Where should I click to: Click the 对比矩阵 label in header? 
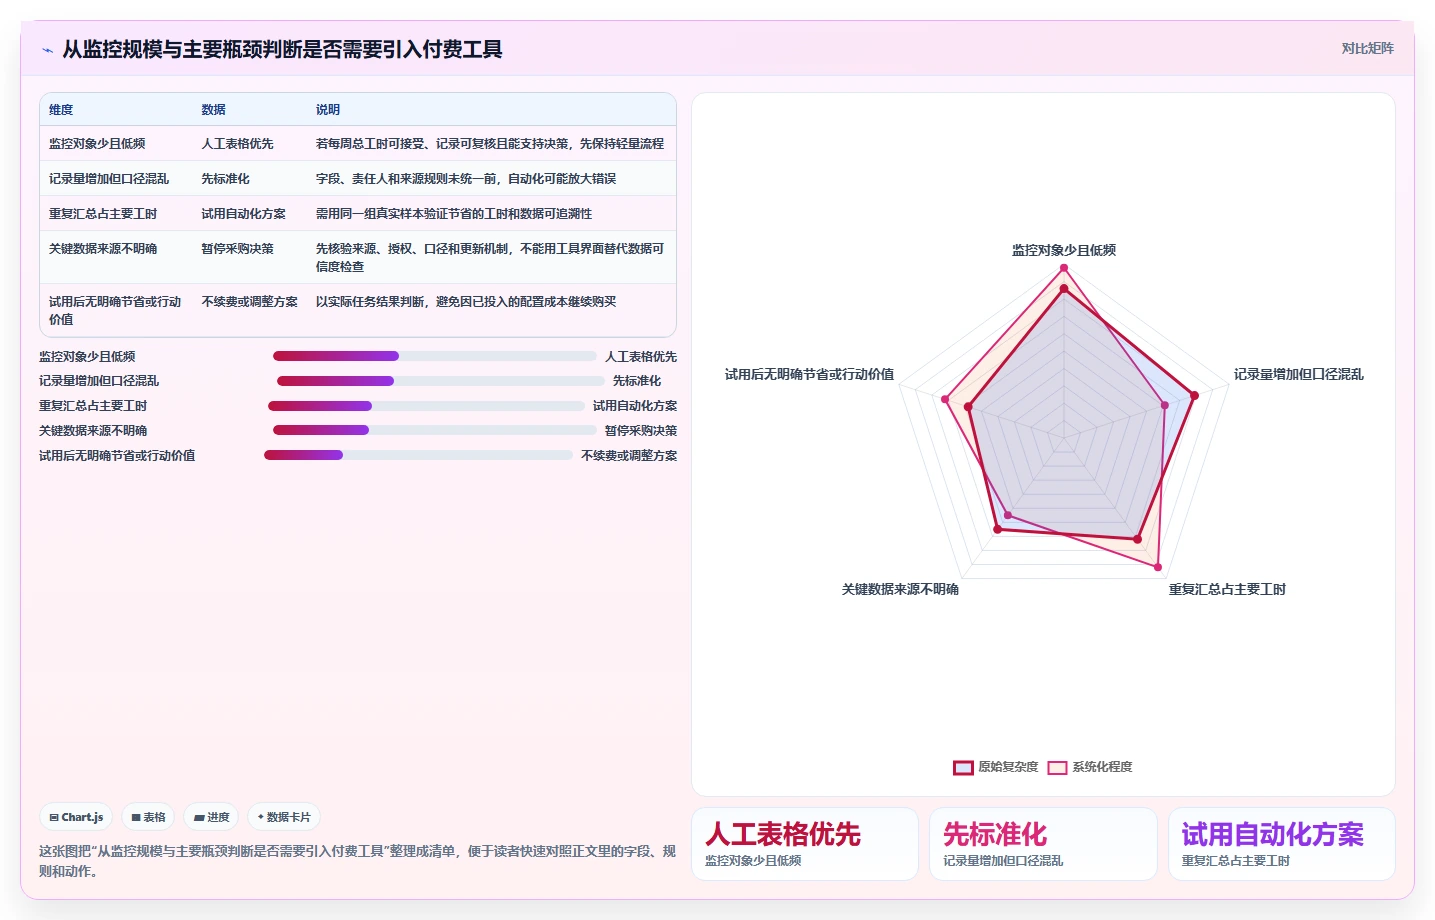point(1367,48)
